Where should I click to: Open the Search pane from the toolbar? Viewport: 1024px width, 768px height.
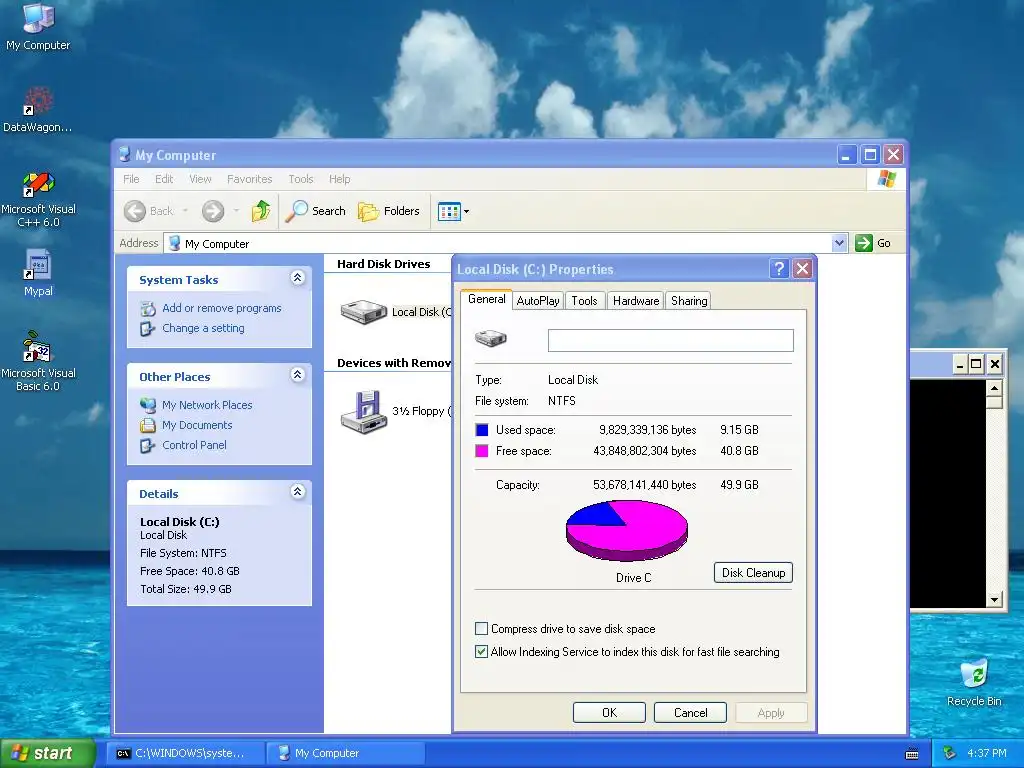coord(315,211)
